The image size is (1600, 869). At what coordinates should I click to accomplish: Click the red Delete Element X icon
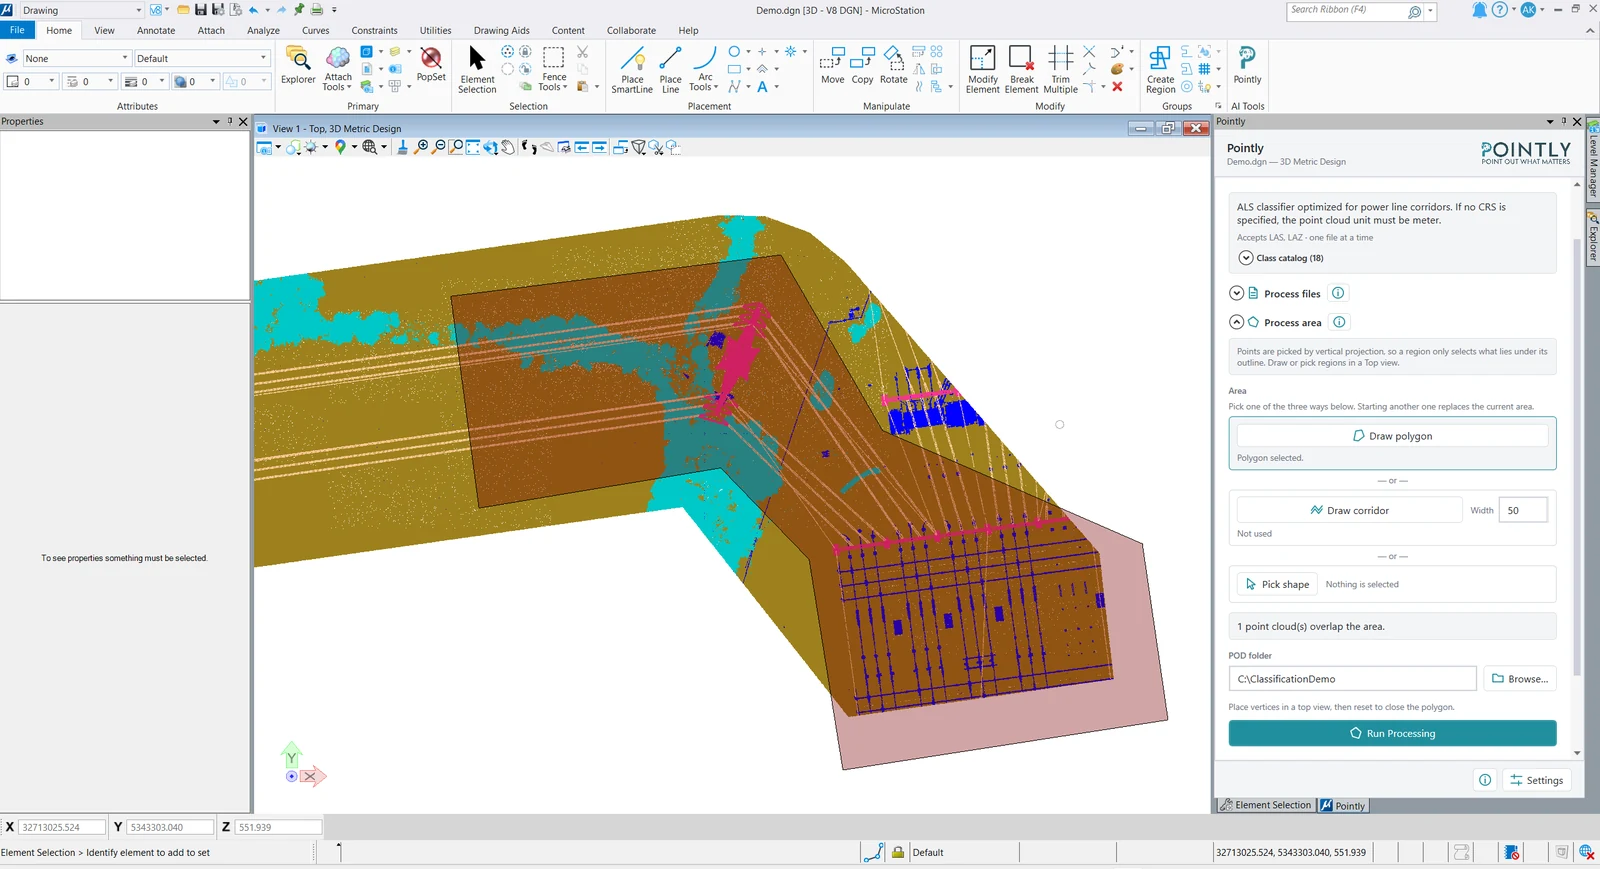(x=1117, y=87)
